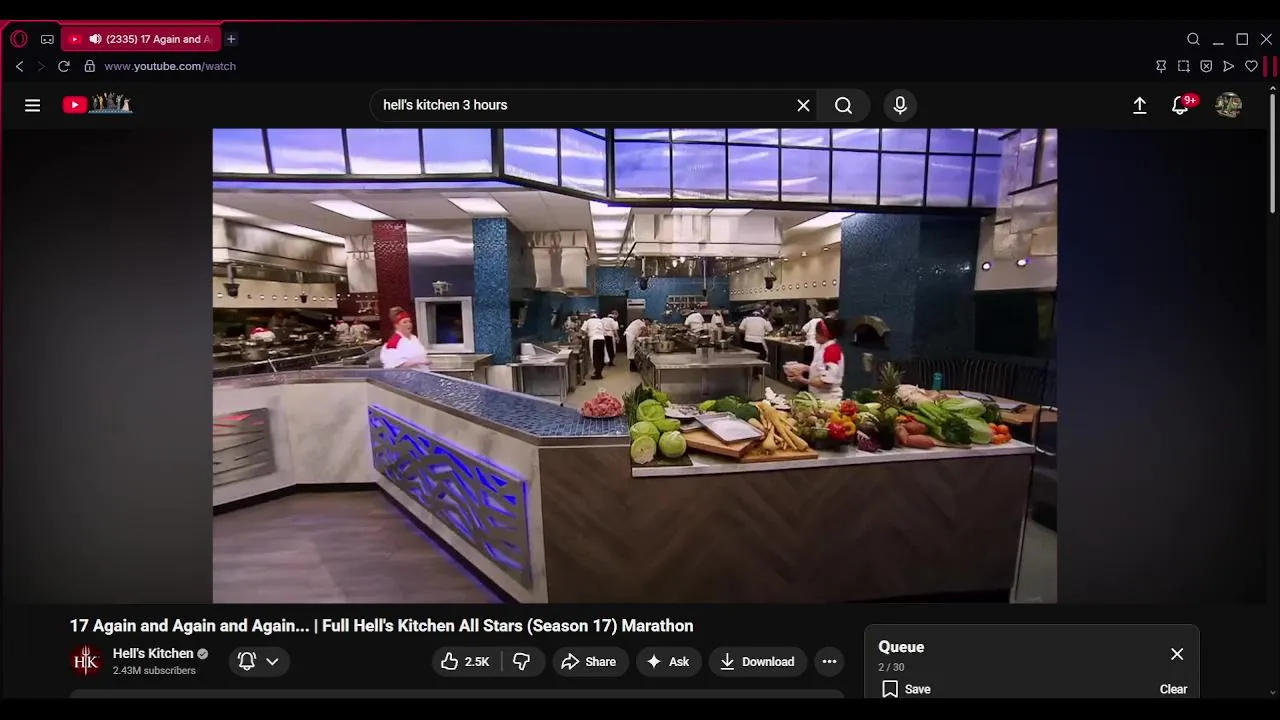Clear the queue
The width and height of the screenshot is (1280, 720).
(1173, 689)
